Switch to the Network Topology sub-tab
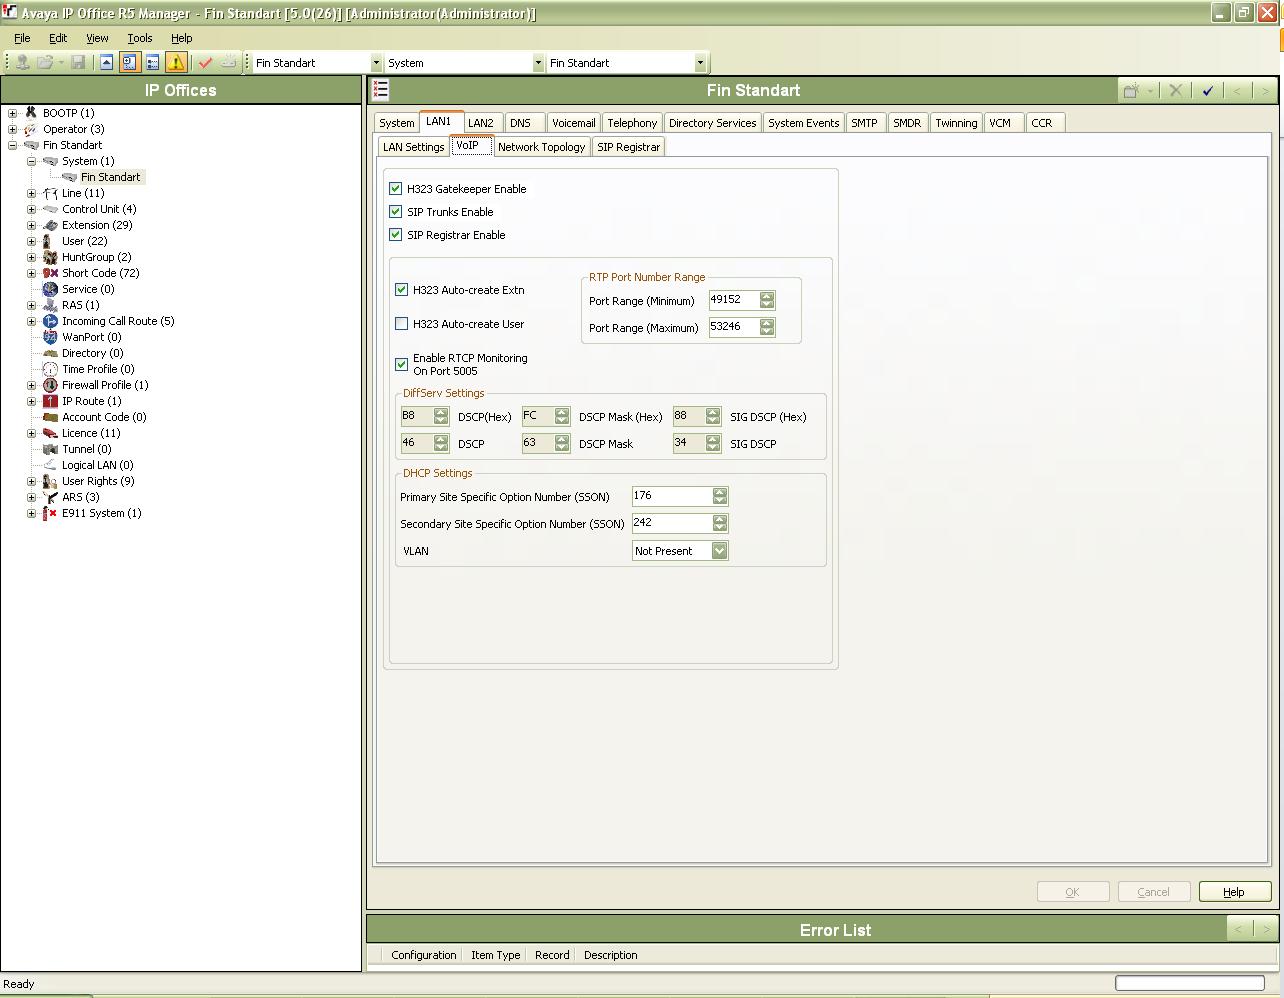Screen dimensions: 1284x998 pyautogui.click(x=541, y=146)
